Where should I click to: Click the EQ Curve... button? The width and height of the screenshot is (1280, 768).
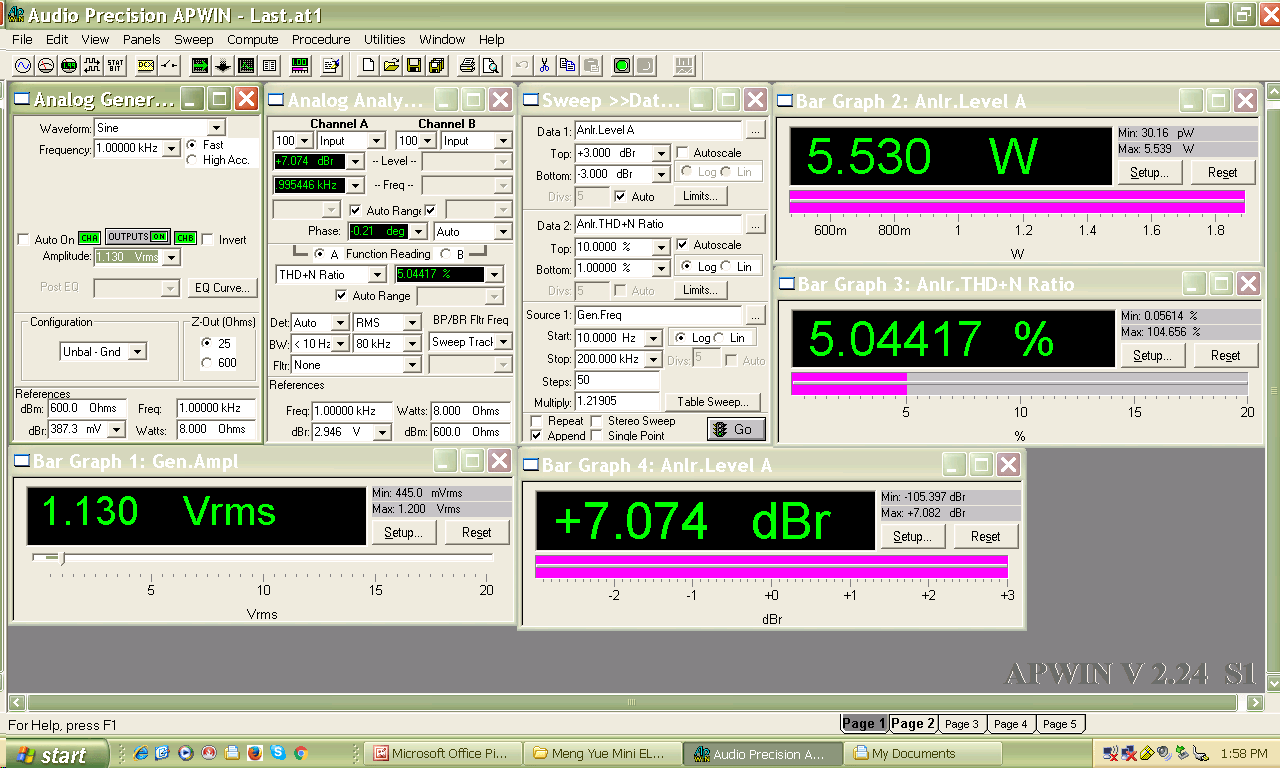pyautogui.click(x=222, y=287)
